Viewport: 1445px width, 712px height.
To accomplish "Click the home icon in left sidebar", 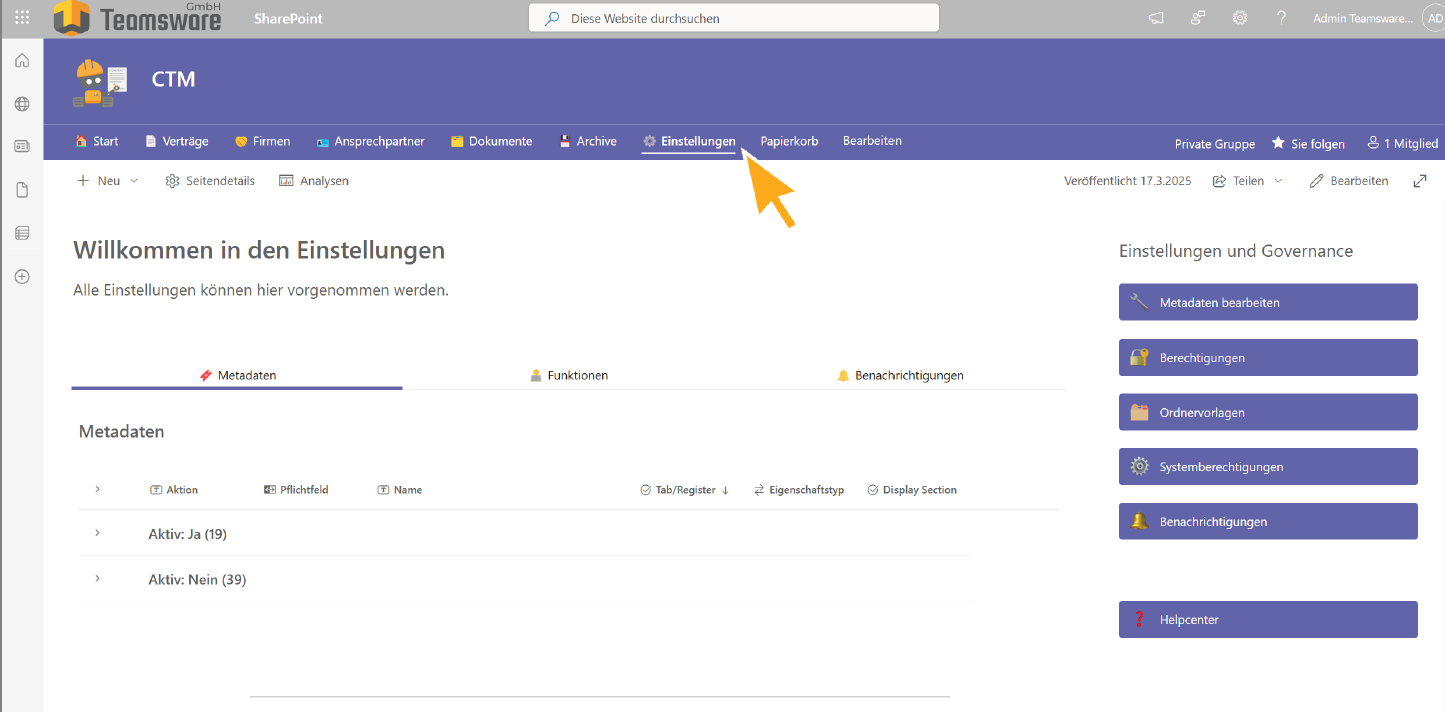I will (22, 61).
